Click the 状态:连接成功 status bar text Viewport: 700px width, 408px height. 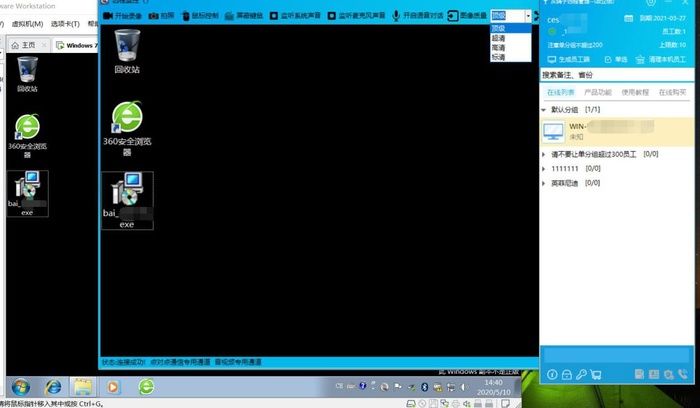tap(124, 362)
